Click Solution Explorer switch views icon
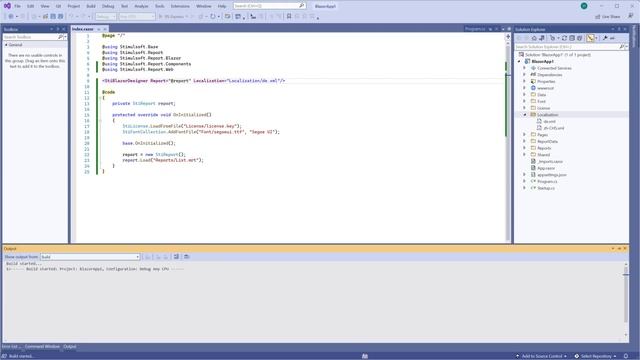 coord(542,38)
